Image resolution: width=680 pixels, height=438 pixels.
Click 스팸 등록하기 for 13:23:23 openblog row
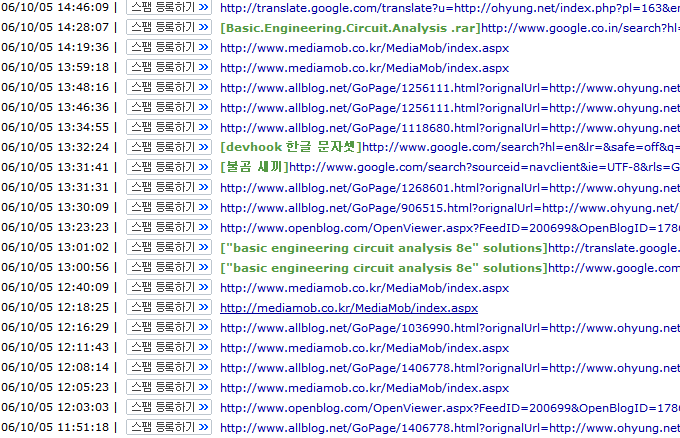(169, 227)
